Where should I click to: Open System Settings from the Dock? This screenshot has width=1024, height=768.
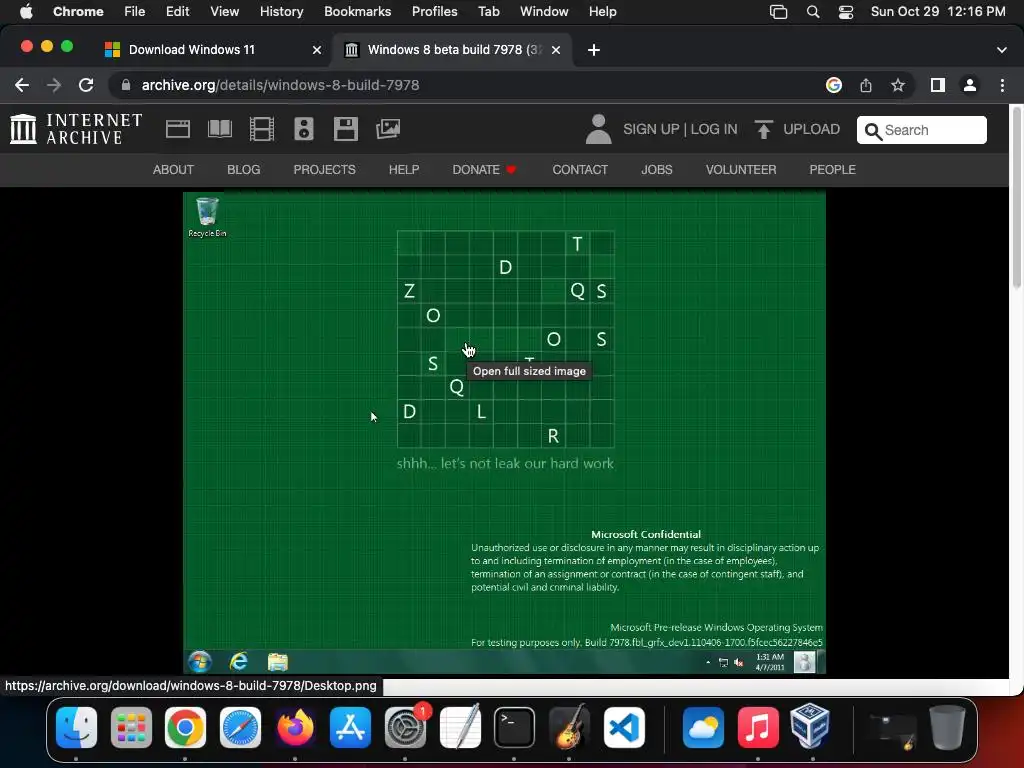point(406,727)
